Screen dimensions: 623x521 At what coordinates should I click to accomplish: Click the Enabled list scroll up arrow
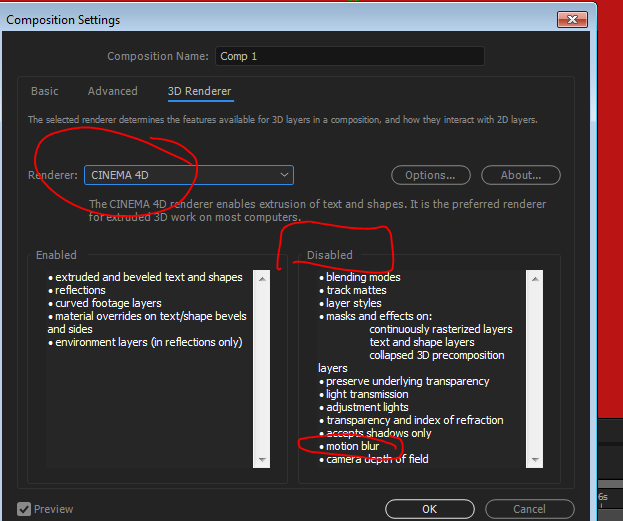click(x=262, y=279)
